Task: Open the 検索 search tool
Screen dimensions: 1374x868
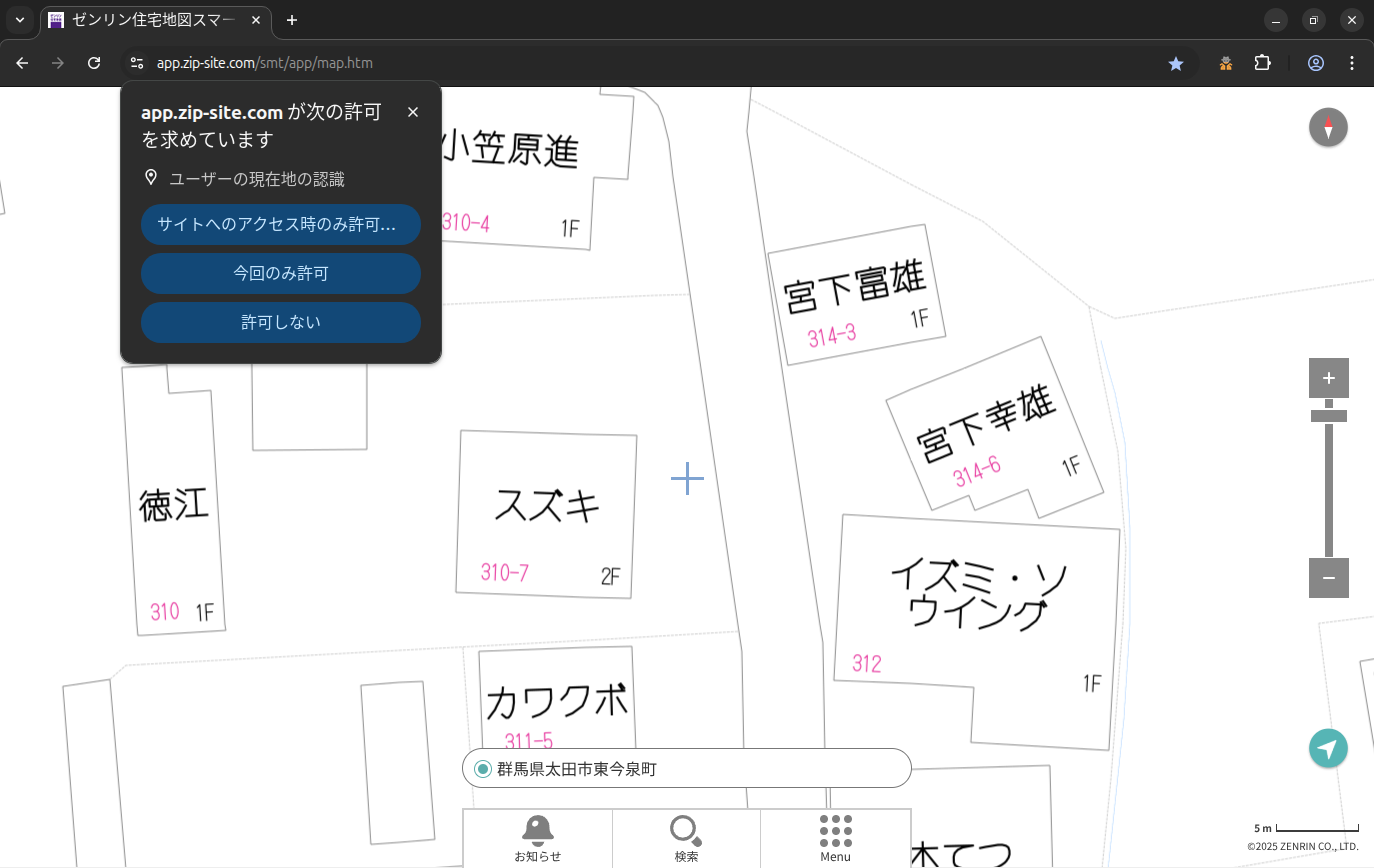Action: tap(686, 838)
